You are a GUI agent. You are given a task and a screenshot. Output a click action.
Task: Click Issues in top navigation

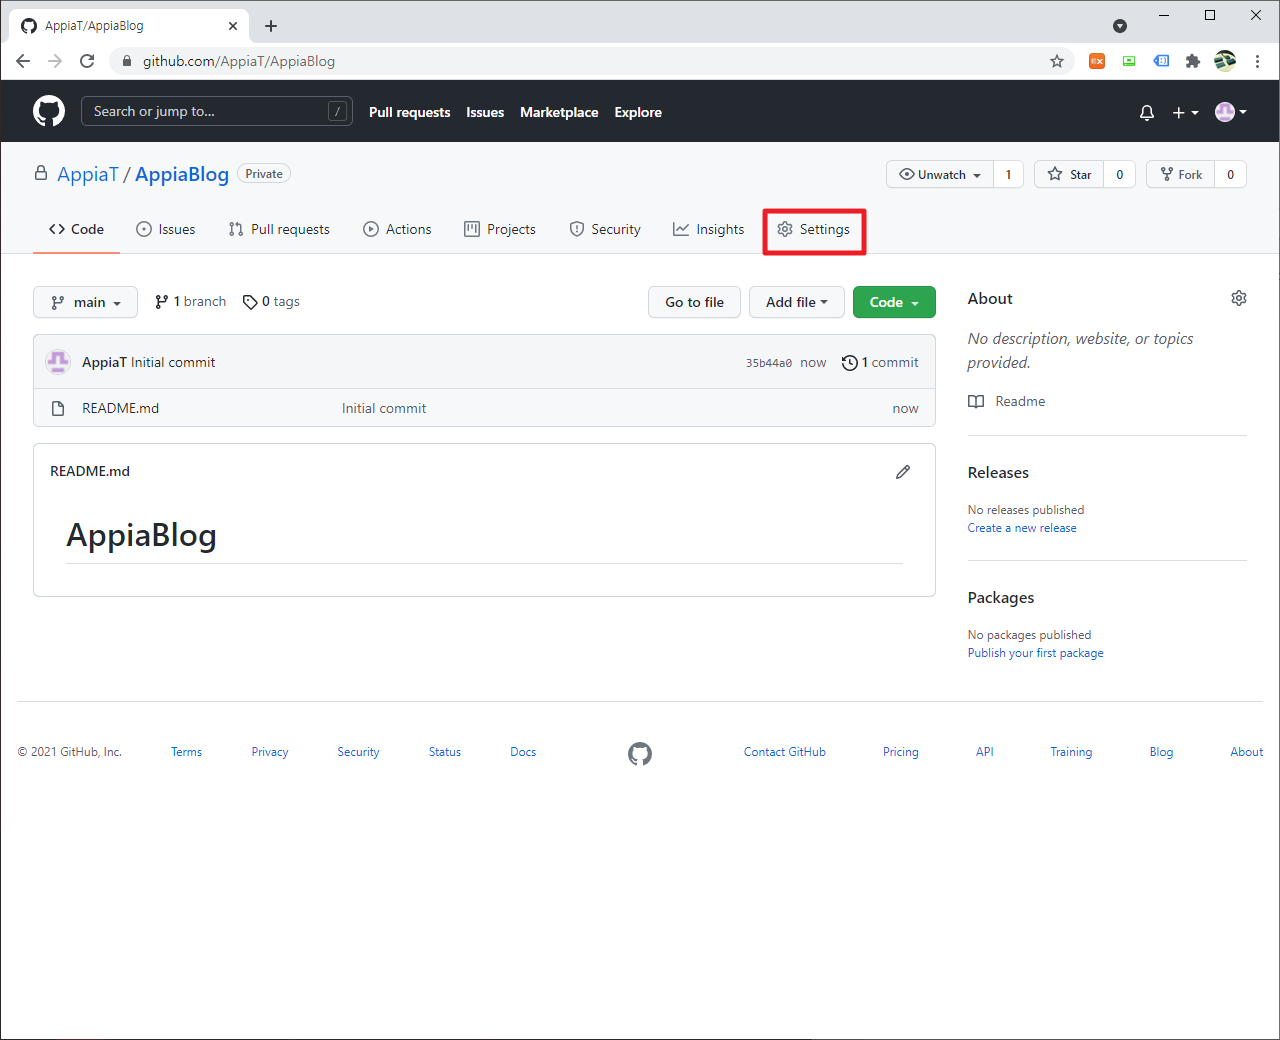(x=485, y=112)
